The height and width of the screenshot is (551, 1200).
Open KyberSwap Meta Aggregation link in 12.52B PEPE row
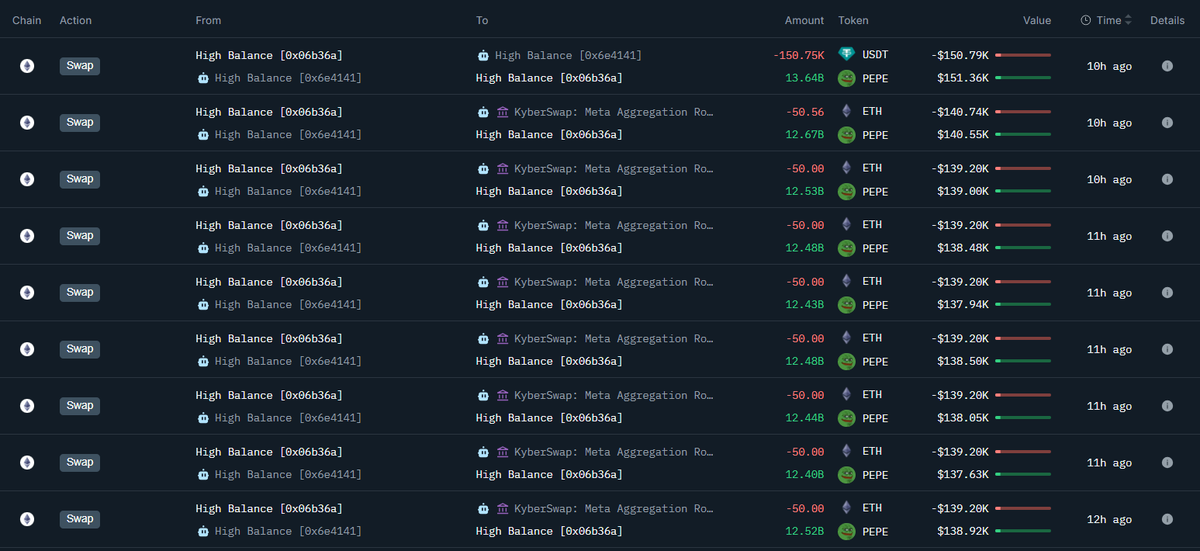(614, 508)
